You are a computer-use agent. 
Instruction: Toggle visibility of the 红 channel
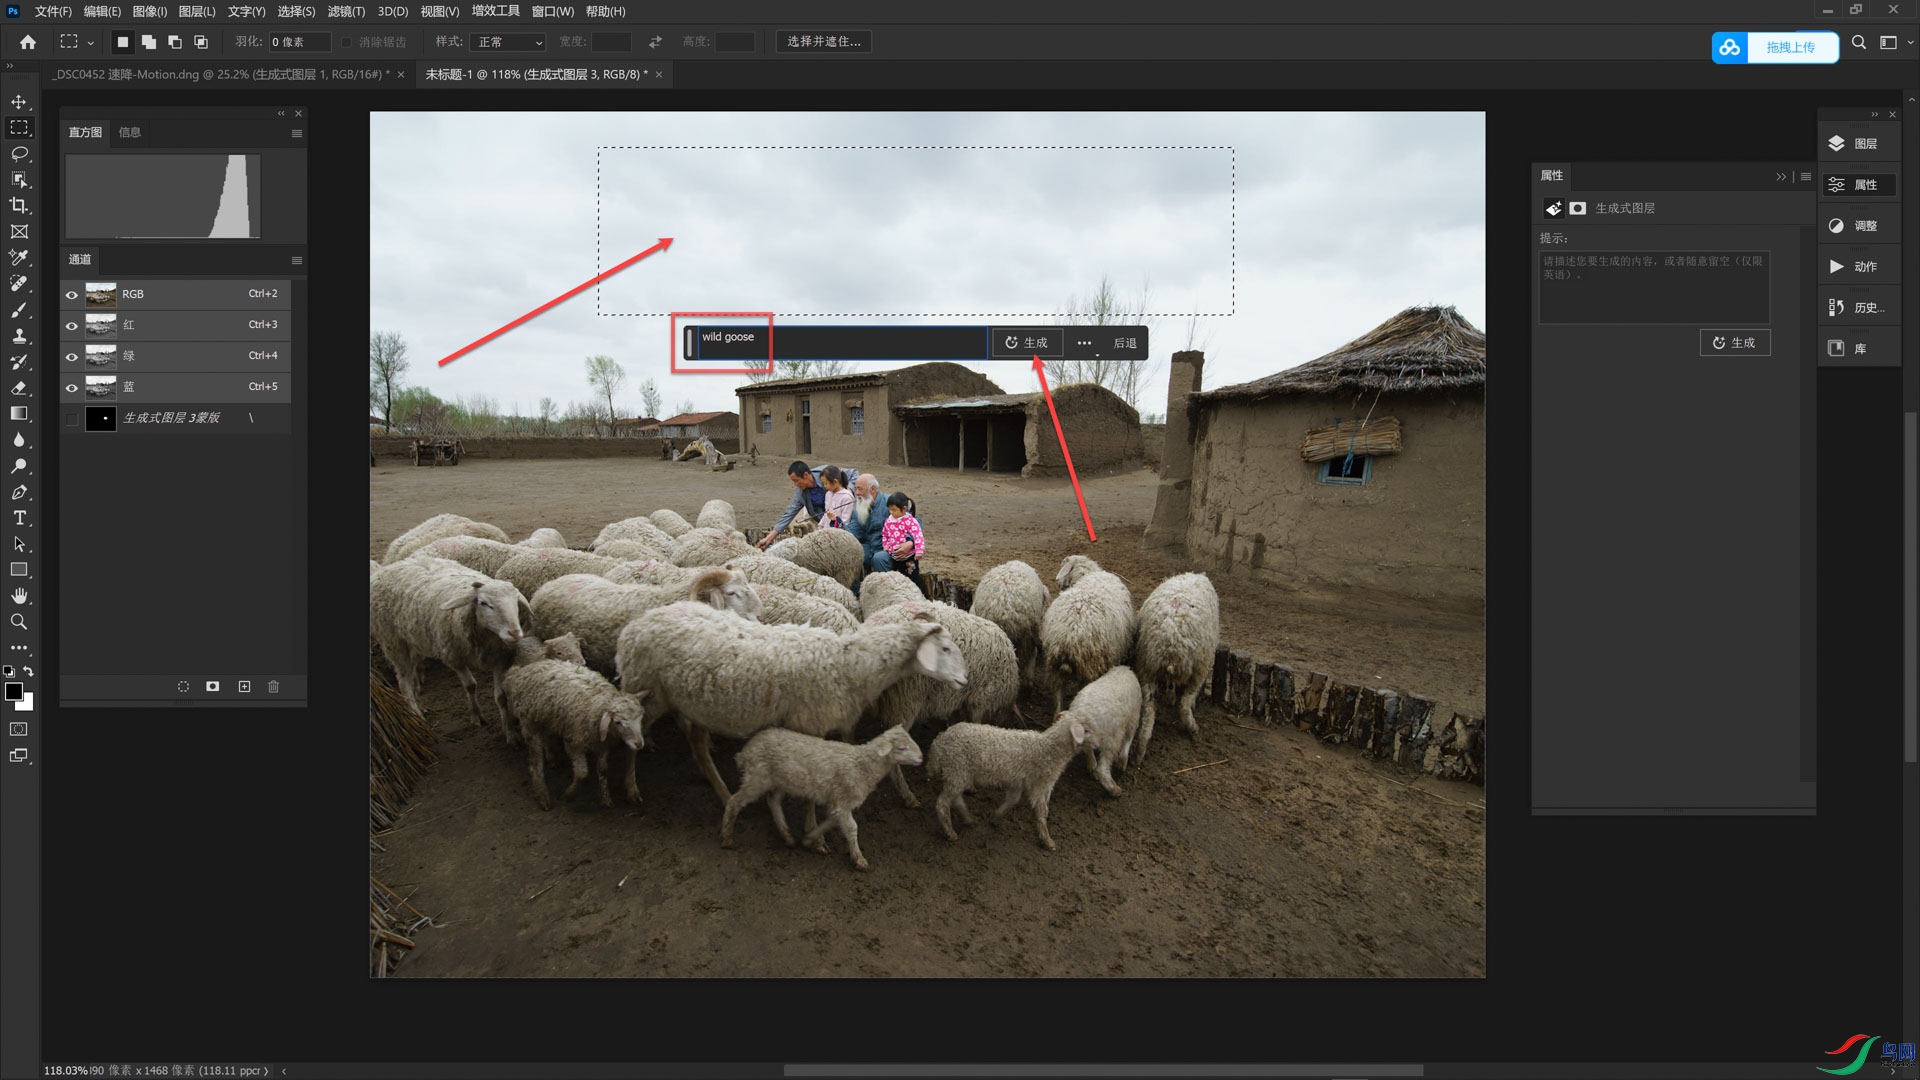(72, 326)
